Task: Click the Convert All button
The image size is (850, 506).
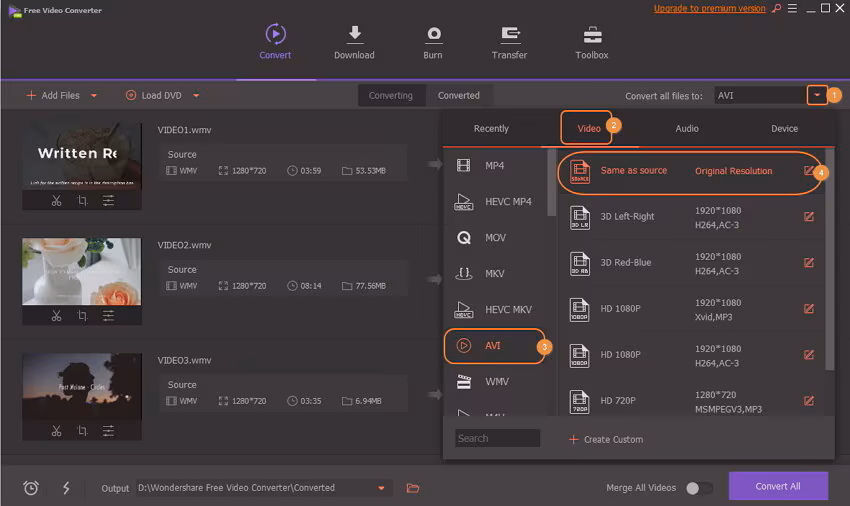Action: (x=778, y=486)
